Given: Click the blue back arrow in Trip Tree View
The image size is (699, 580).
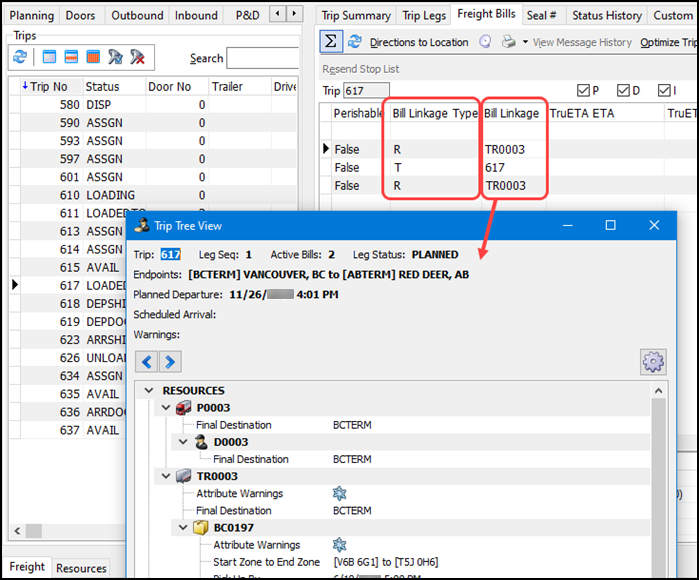Looking at the screenshot, I should click(x=146, y=361).
